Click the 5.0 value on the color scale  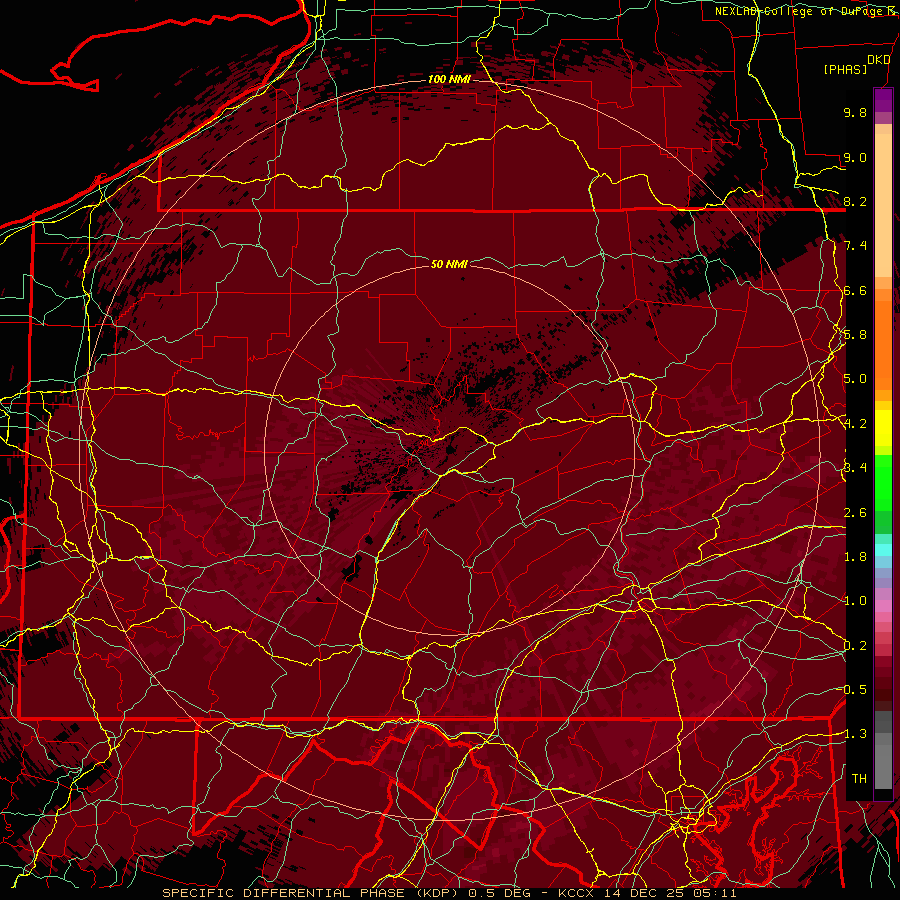click(855, 379)
